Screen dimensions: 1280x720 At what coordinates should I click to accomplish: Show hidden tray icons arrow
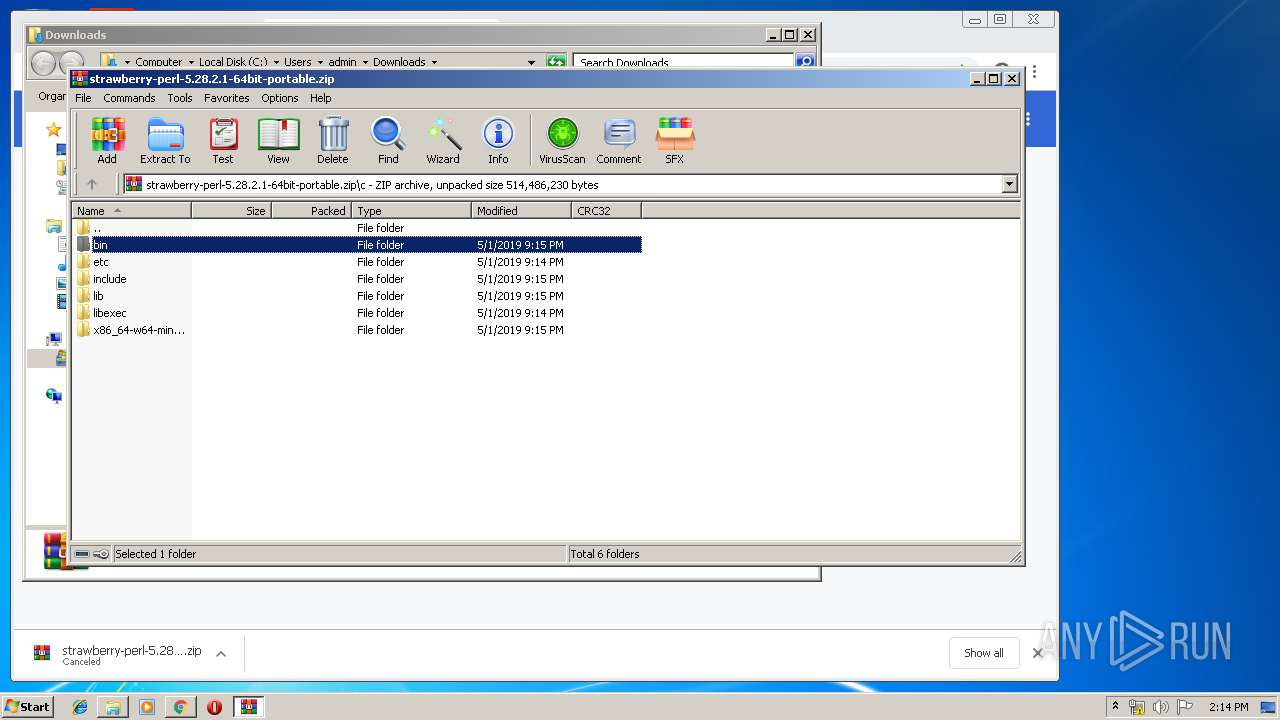[1115, 706]
